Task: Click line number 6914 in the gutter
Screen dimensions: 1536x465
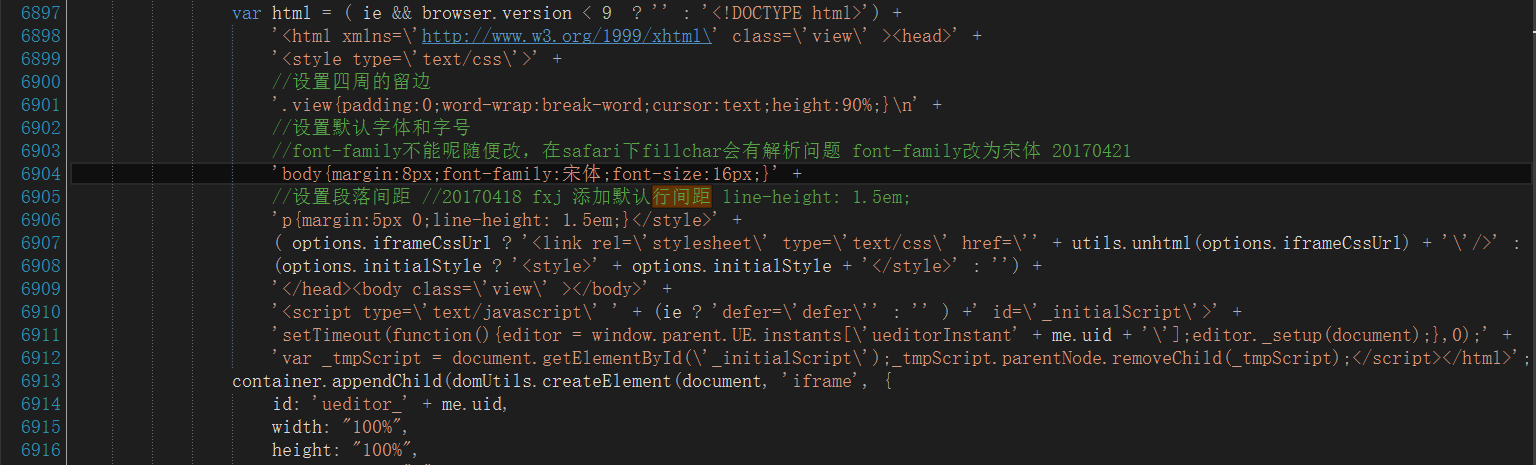Action: 41,404
